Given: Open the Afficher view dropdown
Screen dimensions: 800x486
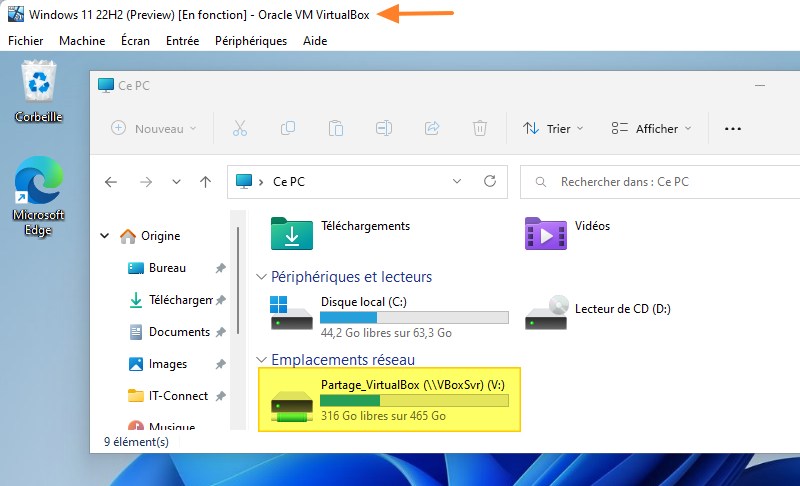Looking at the screenshot, I should pos(652,129).
